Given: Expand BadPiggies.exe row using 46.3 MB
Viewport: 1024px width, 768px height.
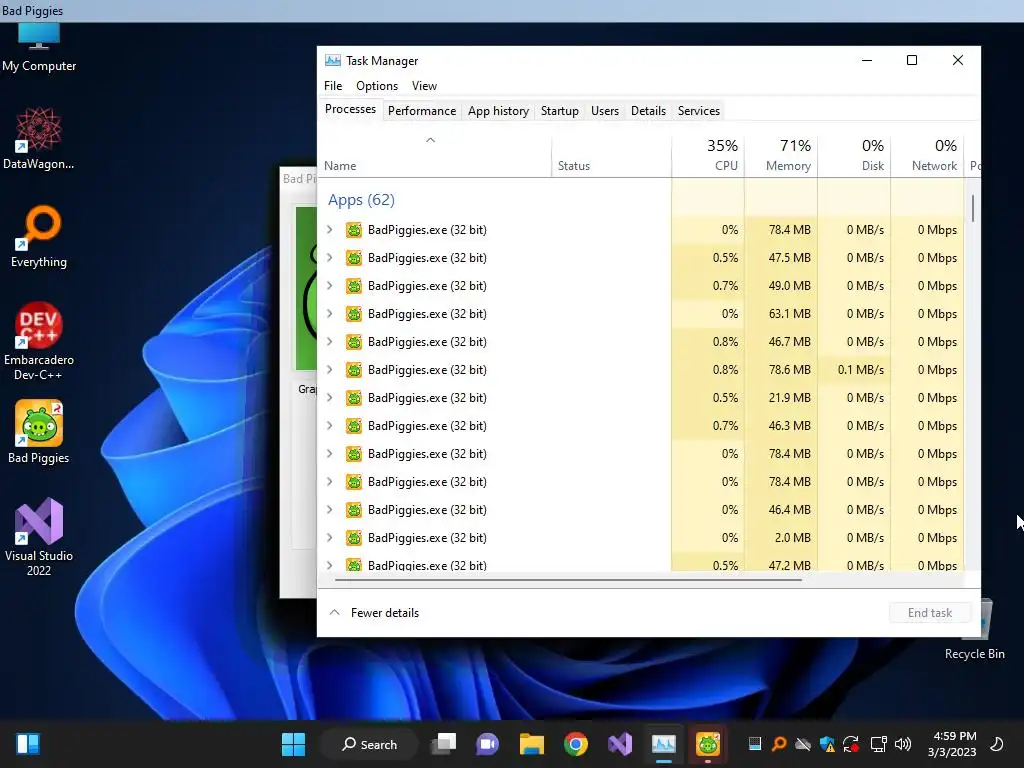Looking at the screenshot, I should [x=330, y=426].
